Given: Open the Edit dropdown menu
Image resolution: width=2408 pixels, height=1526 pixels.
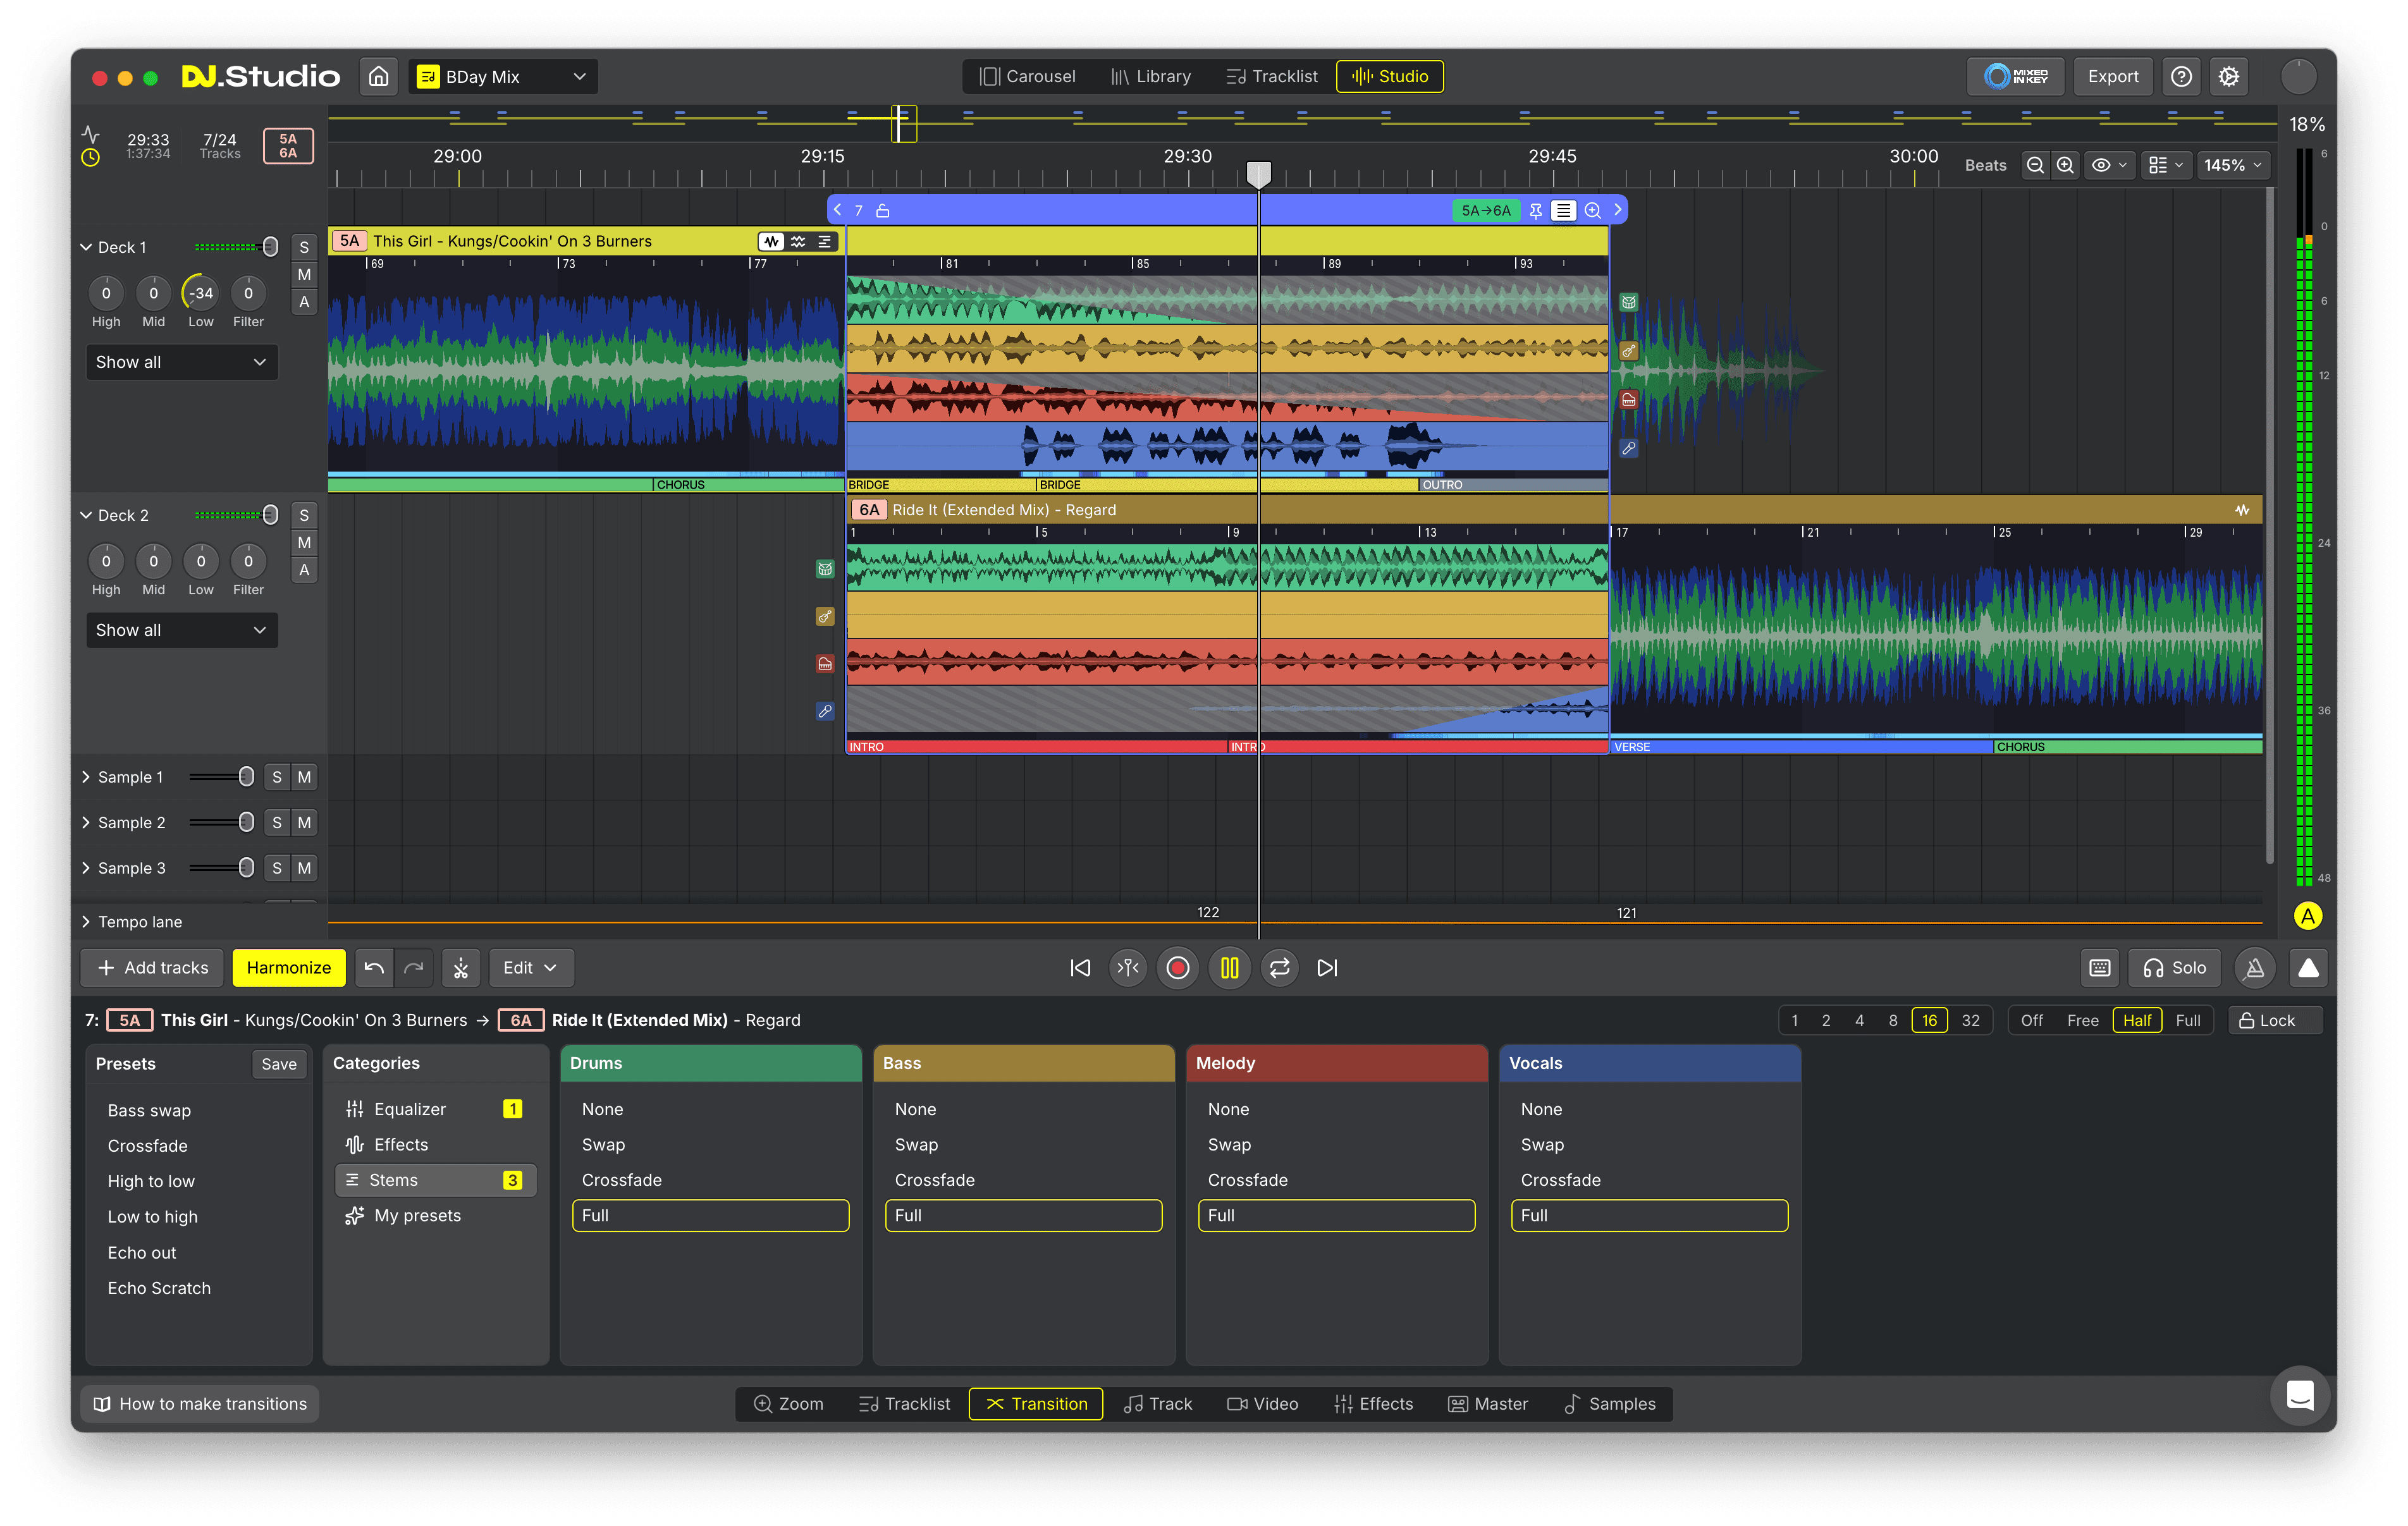Looking at the screenshot, I should click(x=530, y=968).
